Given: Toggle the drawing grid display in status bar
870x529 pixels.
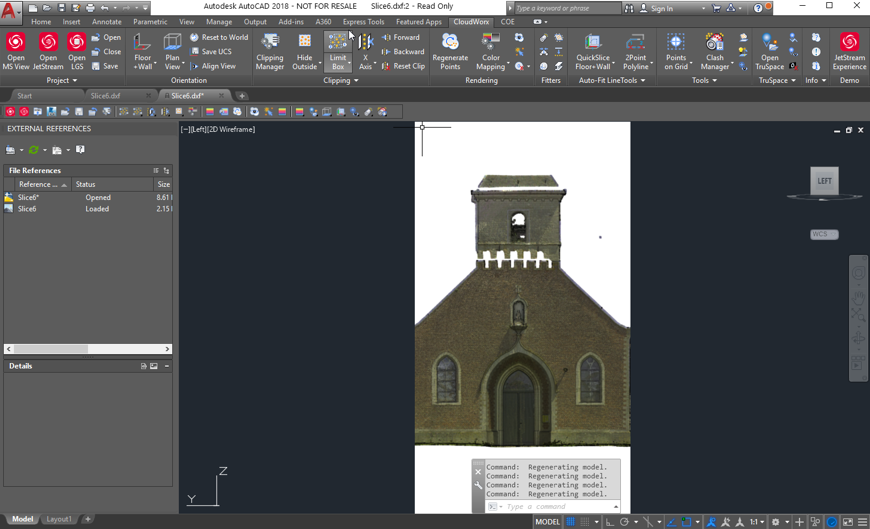Looking at the screenshot, I should point(571,522).
